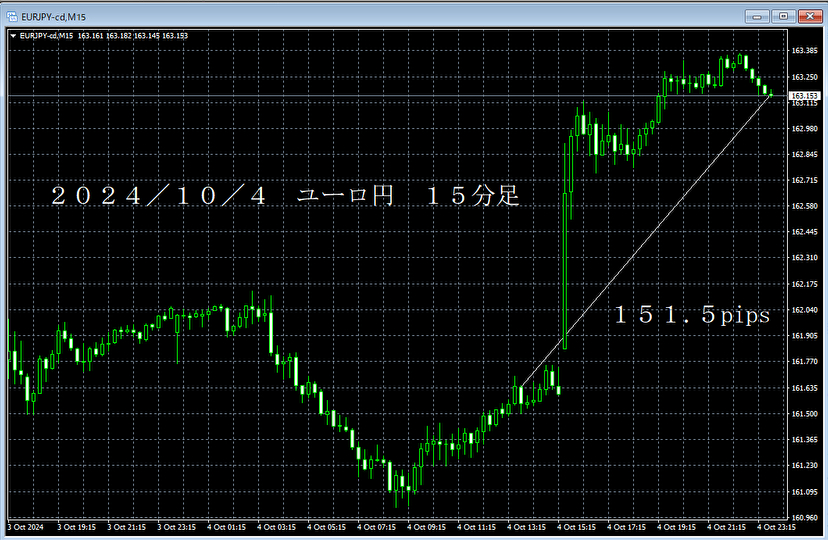Close the EURJPY-cd,M15 chart window
The width and height of the screenshot is (828, 540).
tap(810, 16)
